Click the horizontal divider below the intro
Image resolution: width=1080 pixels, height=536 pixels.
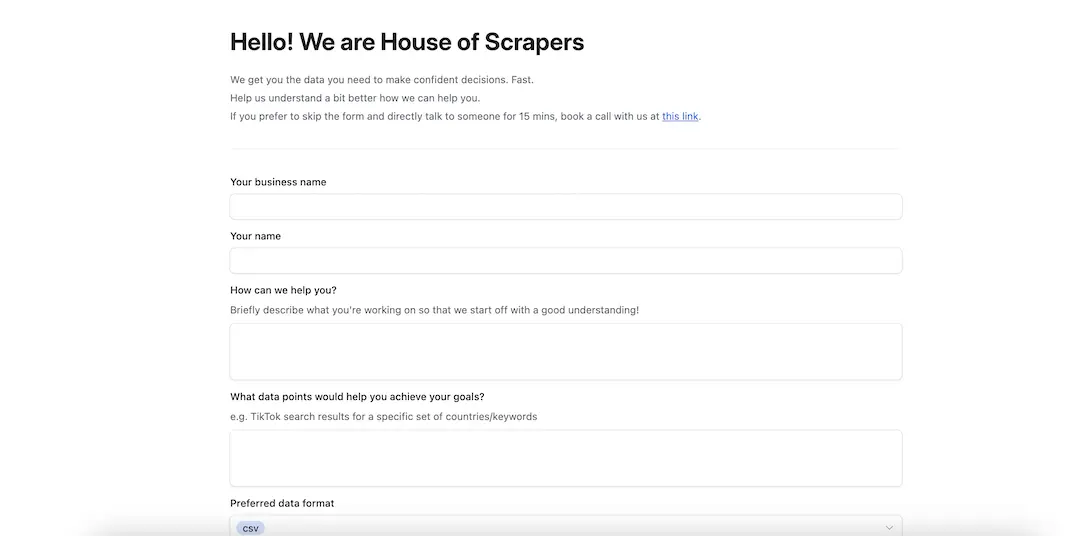point(564,148)
